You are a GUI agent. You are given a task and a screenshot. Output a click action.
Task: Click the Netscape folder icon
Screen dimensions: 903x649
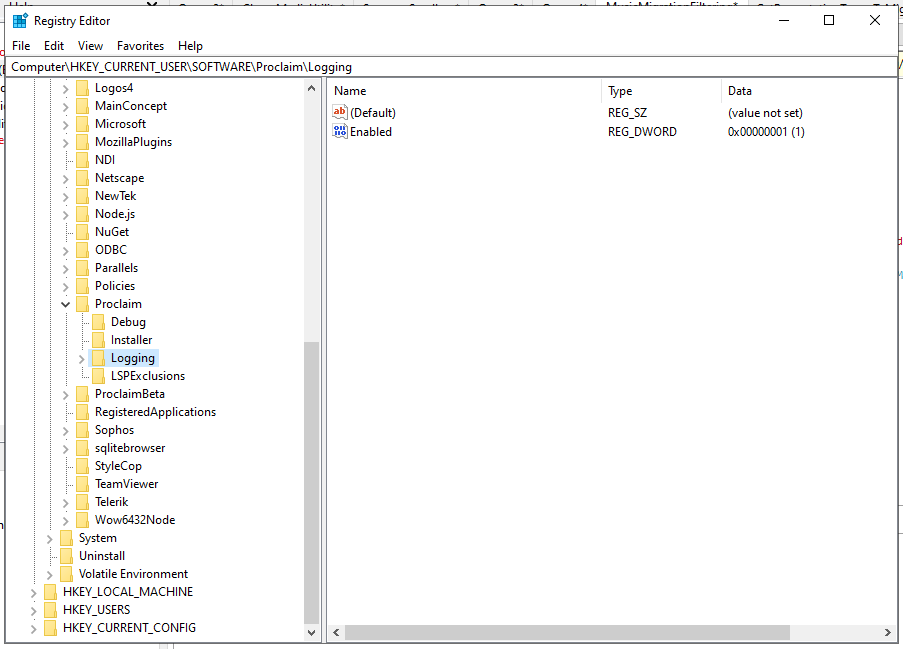pos(83,178)
